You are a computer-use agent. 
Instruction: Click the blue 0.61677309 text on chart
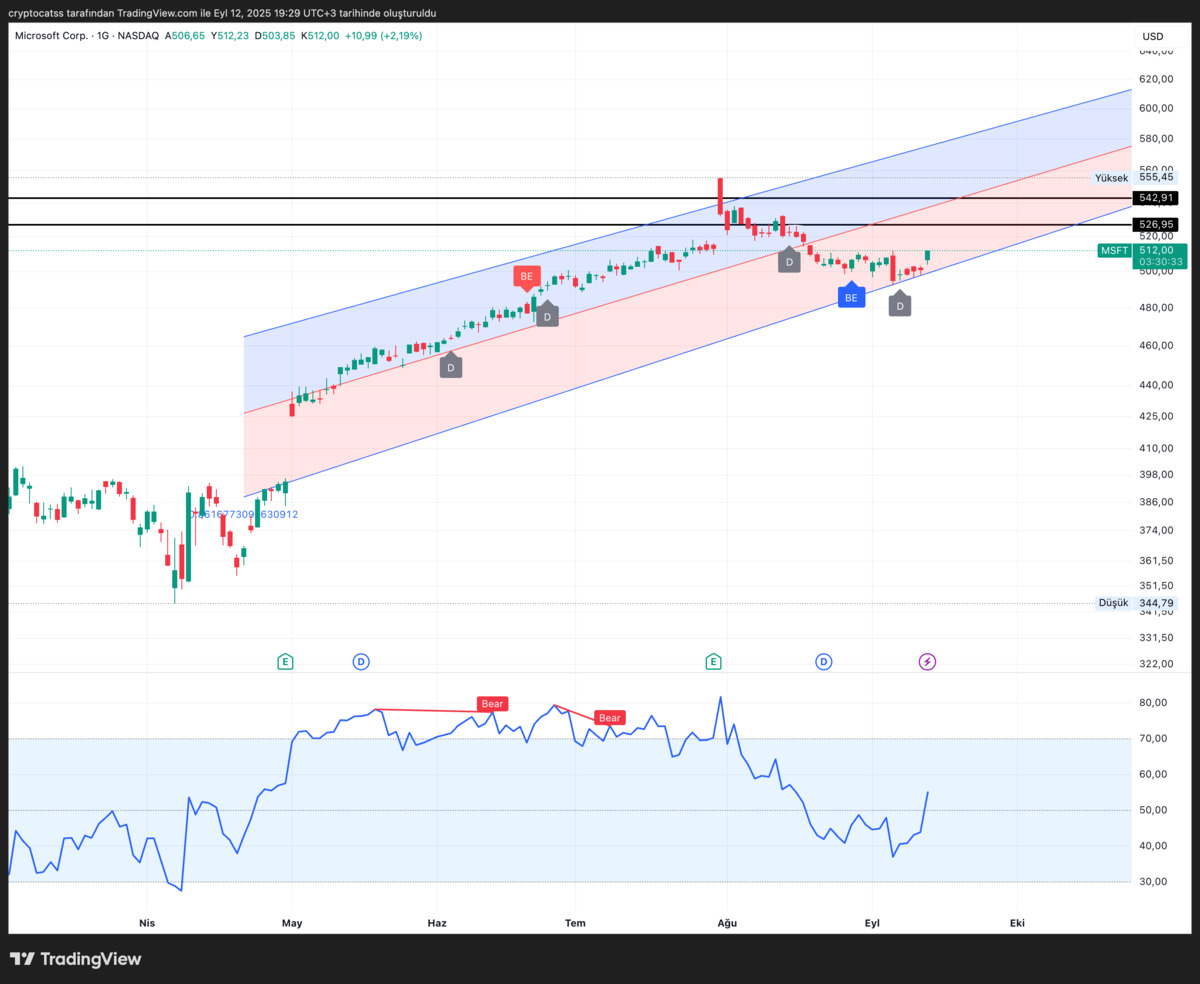pyautogui.click(x=246, y=514)
